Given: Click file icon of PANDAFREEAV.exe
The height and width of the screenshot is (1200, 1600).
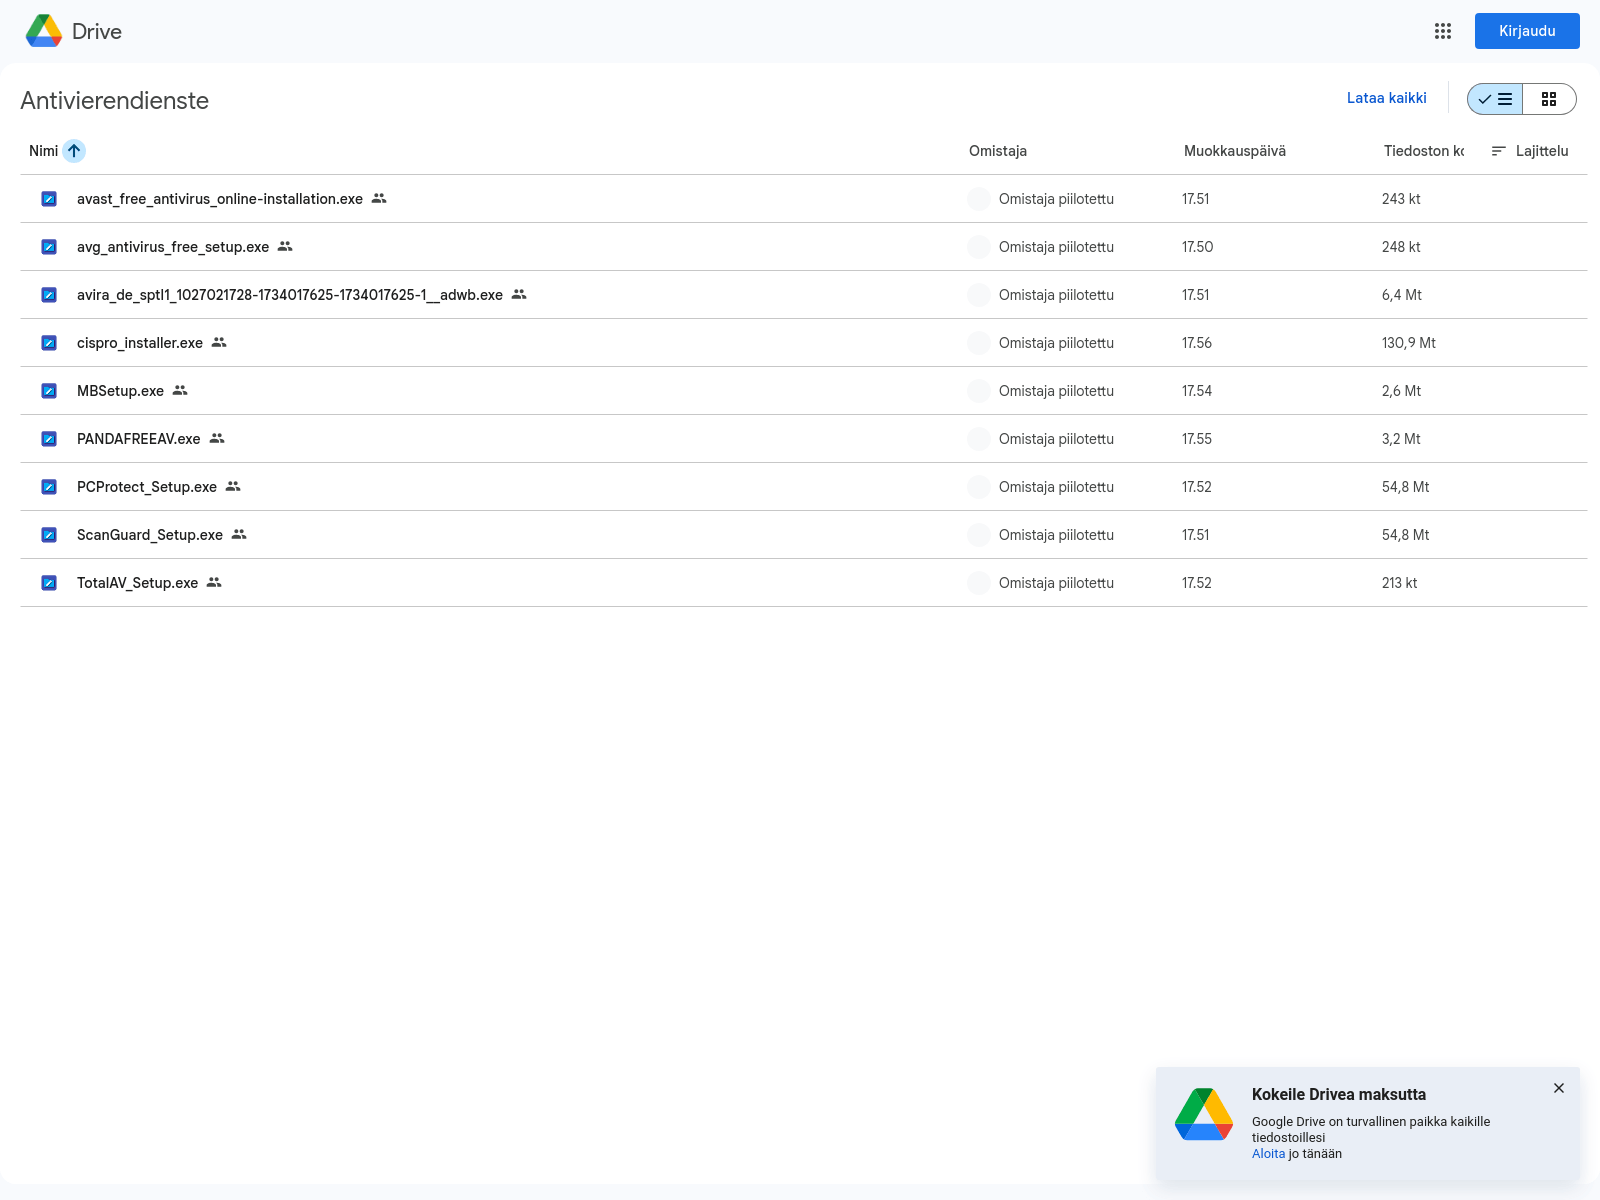Looking at the screenshot, I should pos(49,439).
